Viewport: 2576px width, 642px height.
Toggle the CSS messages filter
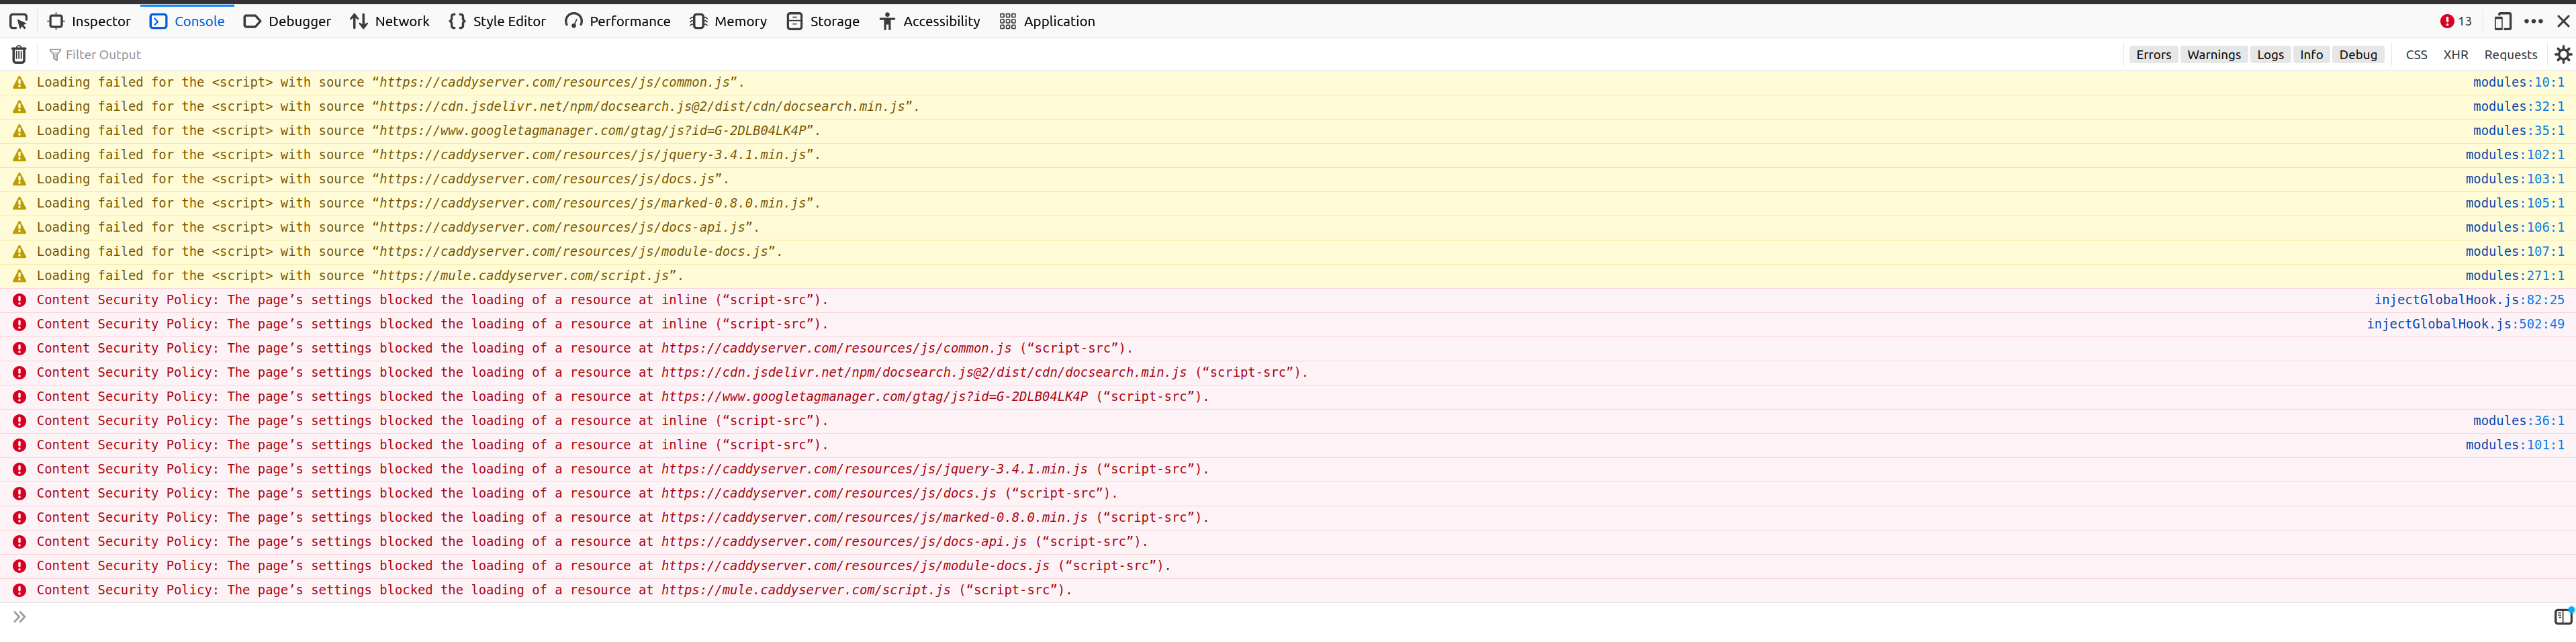[x=2417, y=54]
